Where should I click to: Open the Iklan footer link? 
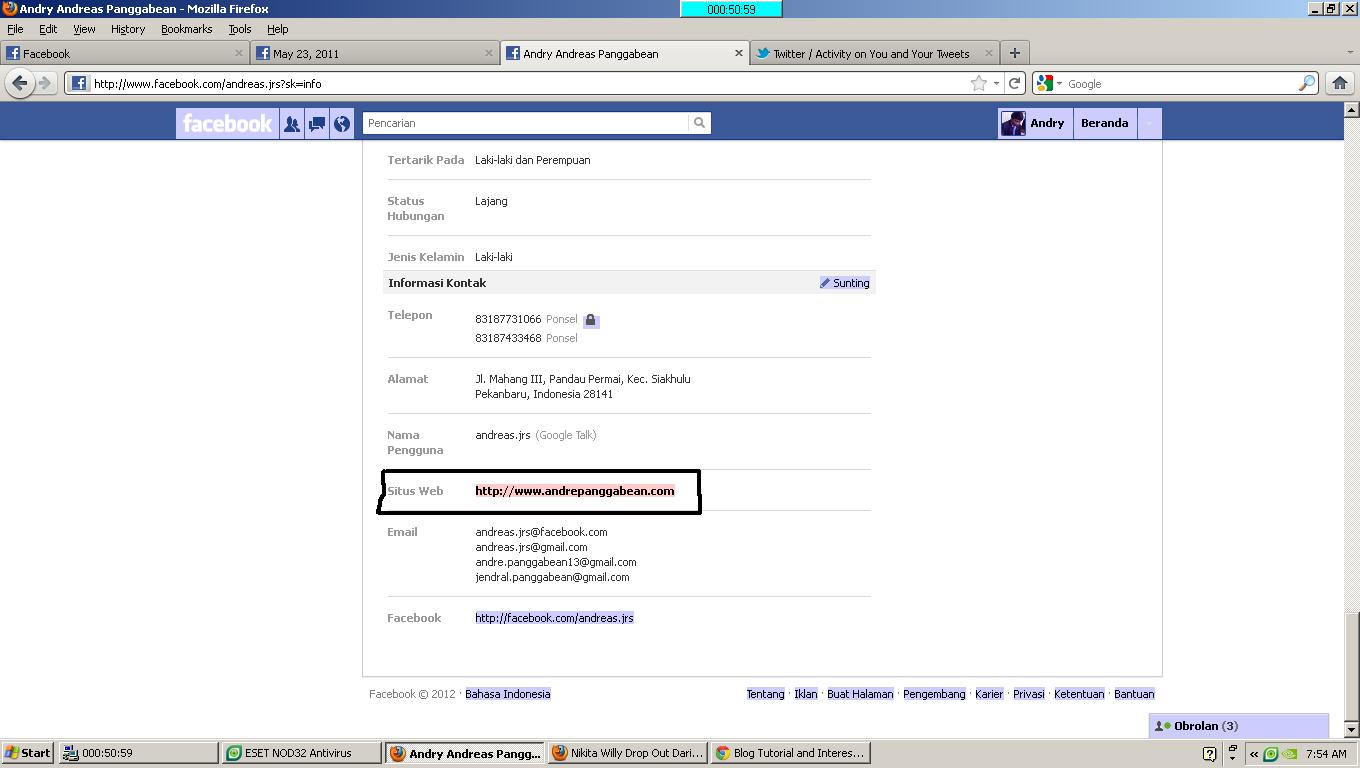click(x=806, y=694)
